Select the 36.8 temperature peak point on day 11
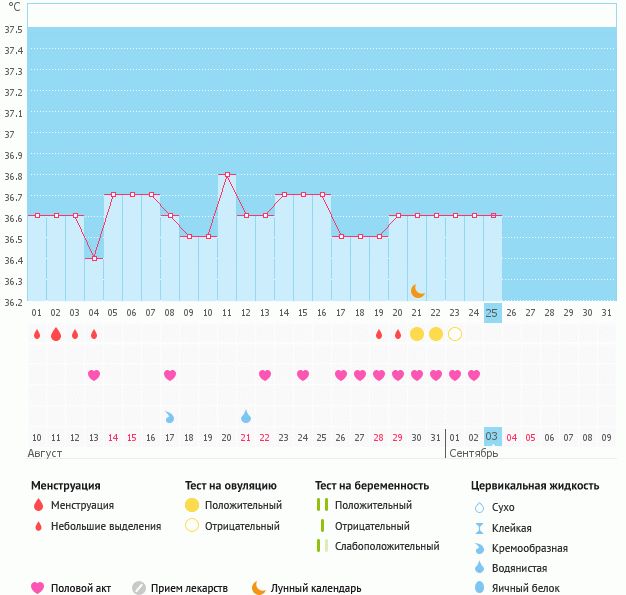The image size is (626, 595). pos(227,175)
